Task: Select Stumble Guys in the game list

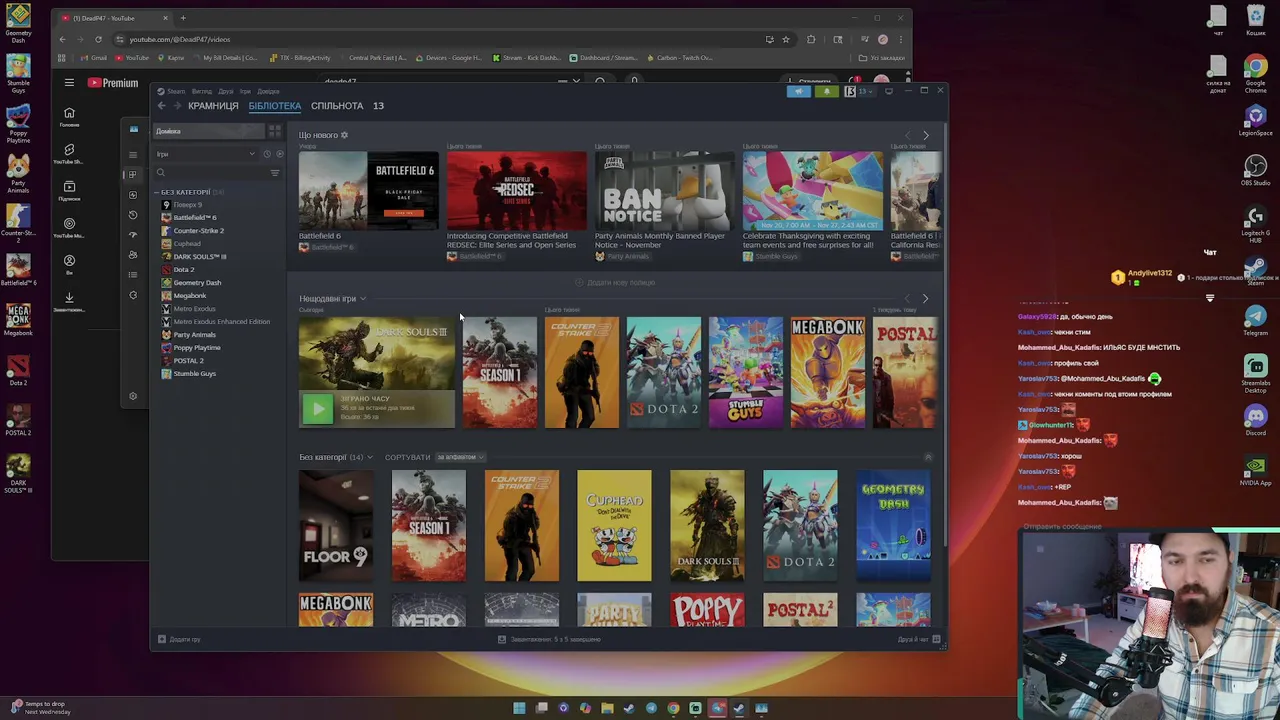Action: pyautogui.click(x=194, y=374)
